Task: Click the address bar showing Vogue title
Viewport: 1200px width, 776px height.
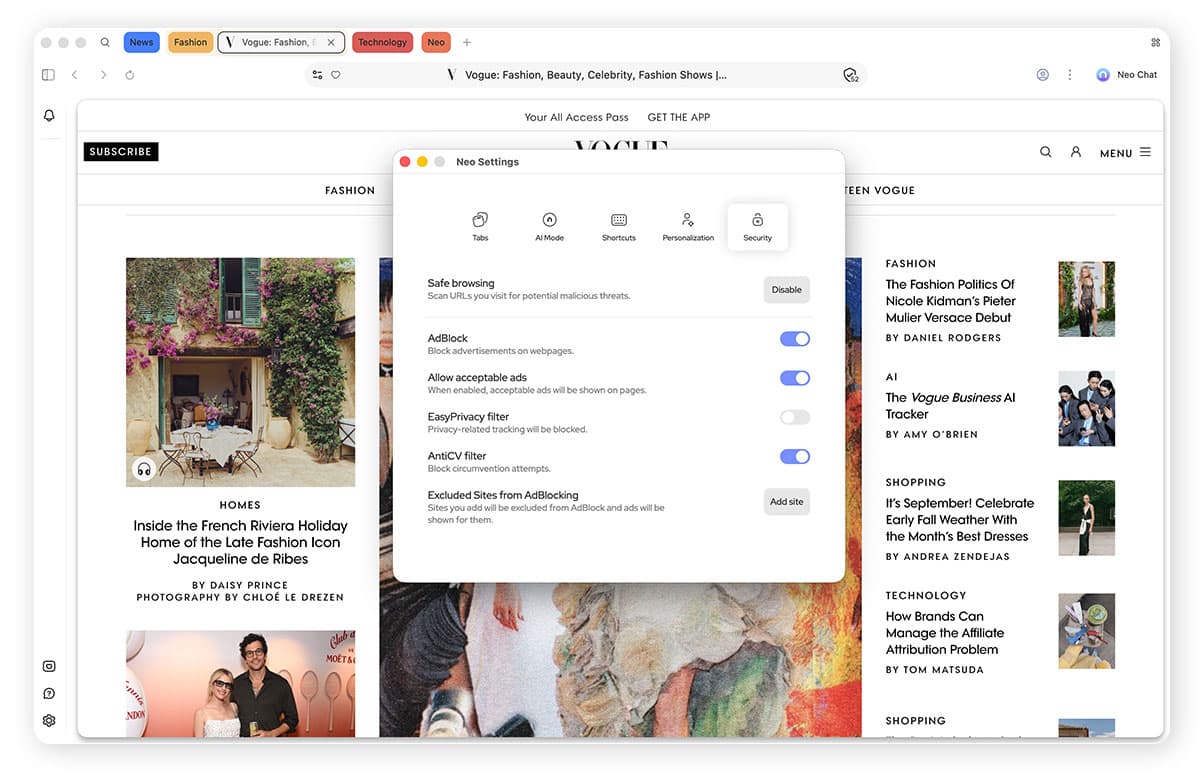Action: 586,75
